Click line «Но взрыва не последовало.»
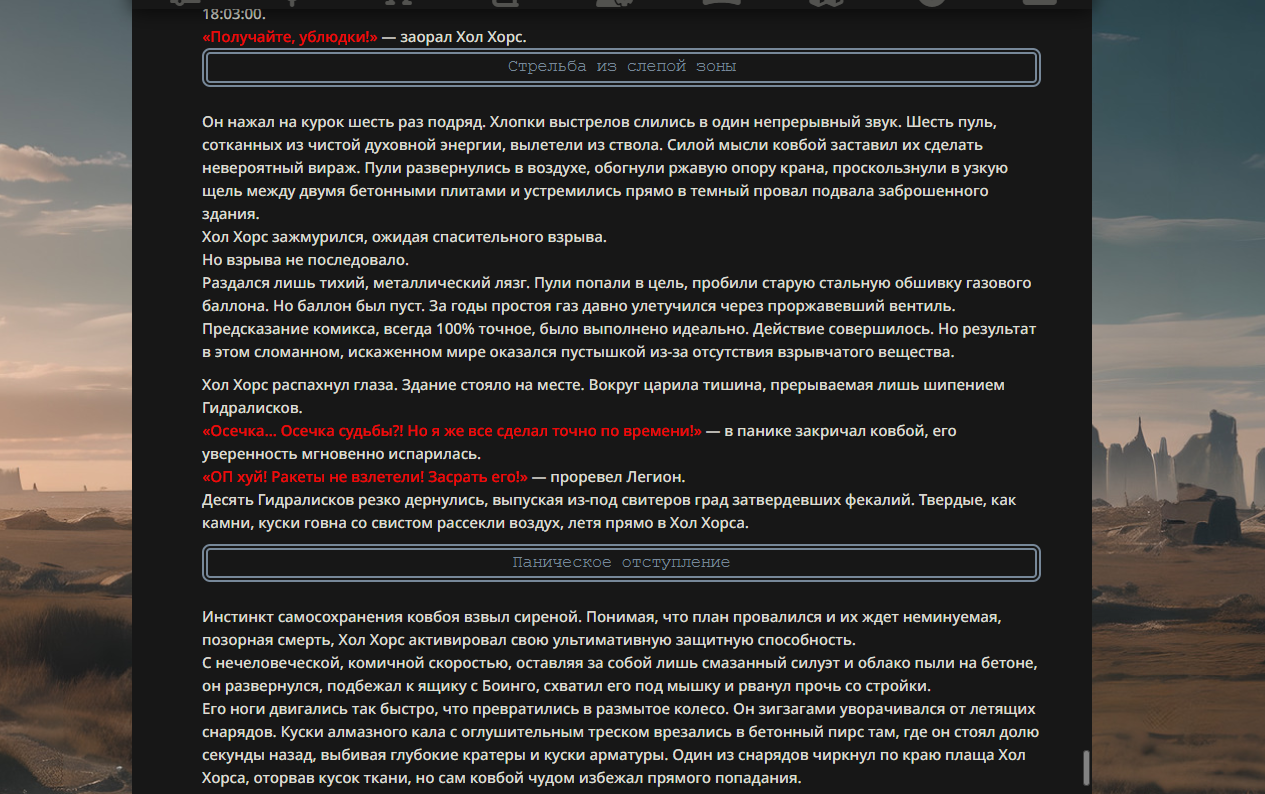This screenshot has width=1265, height=794. pyautogui.click(x=305, y=260)
